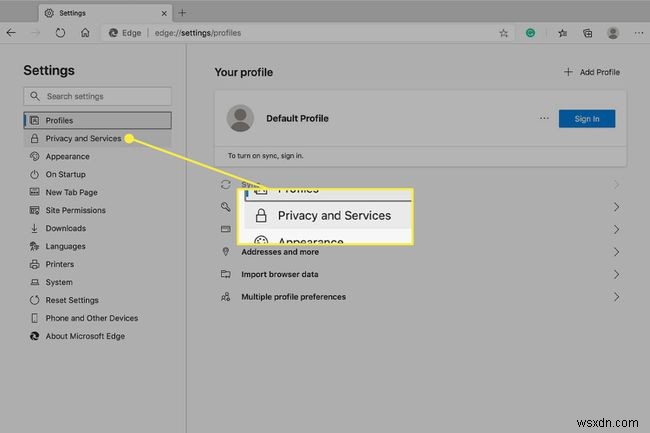Expand the Sync row chevron

[x=616, y=184]
